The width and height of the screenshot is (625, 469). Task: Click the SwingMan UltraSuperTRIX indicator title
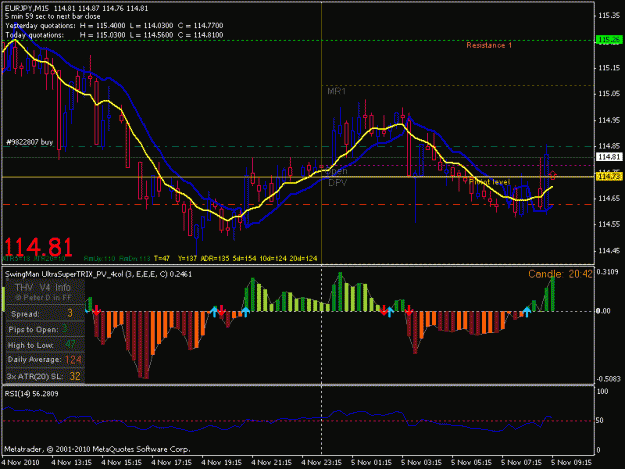tap(98, 274)
